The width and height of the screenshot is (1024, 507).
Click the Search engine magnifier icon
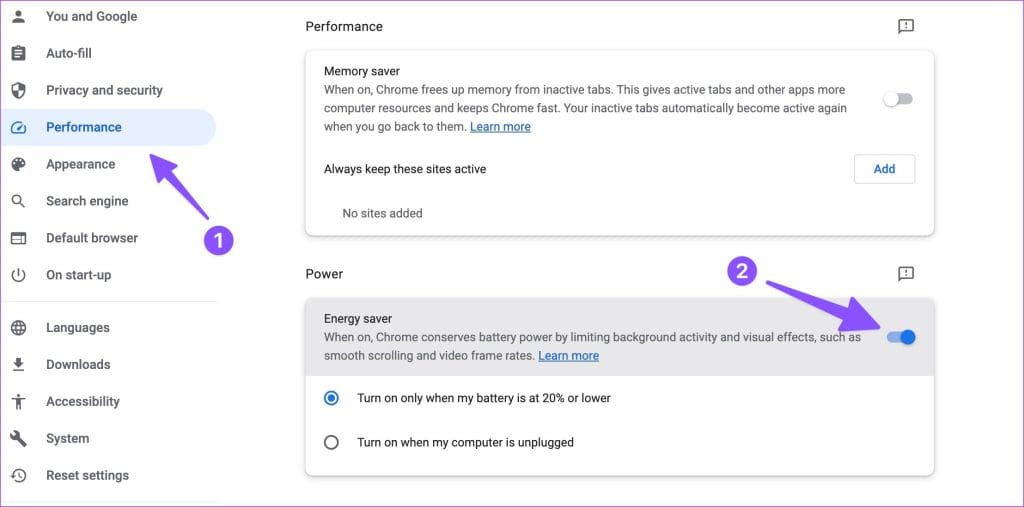point(18,201)
